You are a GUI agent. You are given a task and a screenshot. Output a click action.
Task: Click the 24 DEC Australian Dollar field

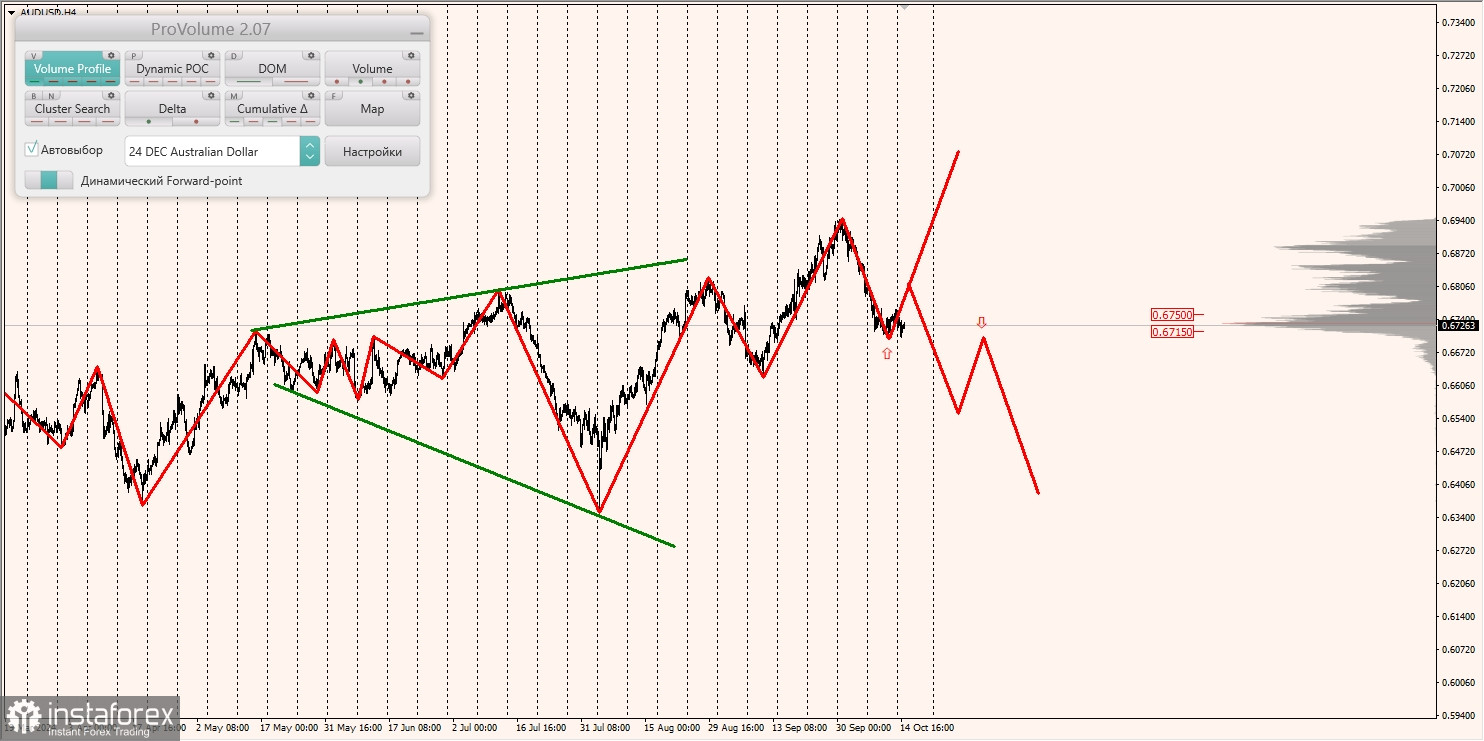pos(212,151)
